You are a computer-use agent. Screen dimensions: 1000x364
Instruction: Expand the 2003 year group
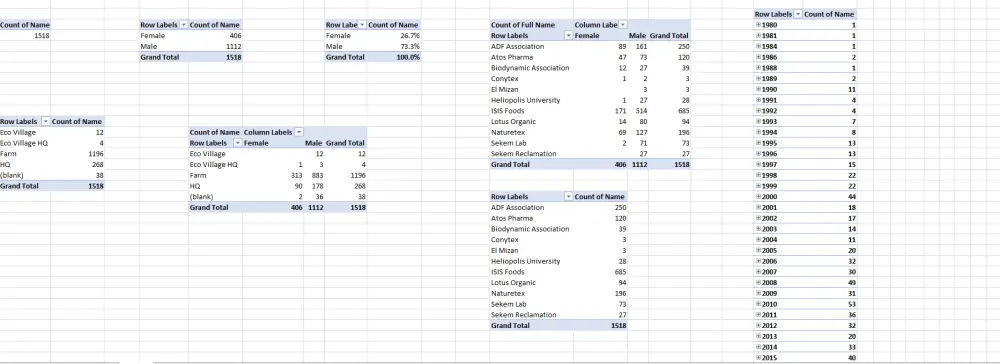[759, 228]
